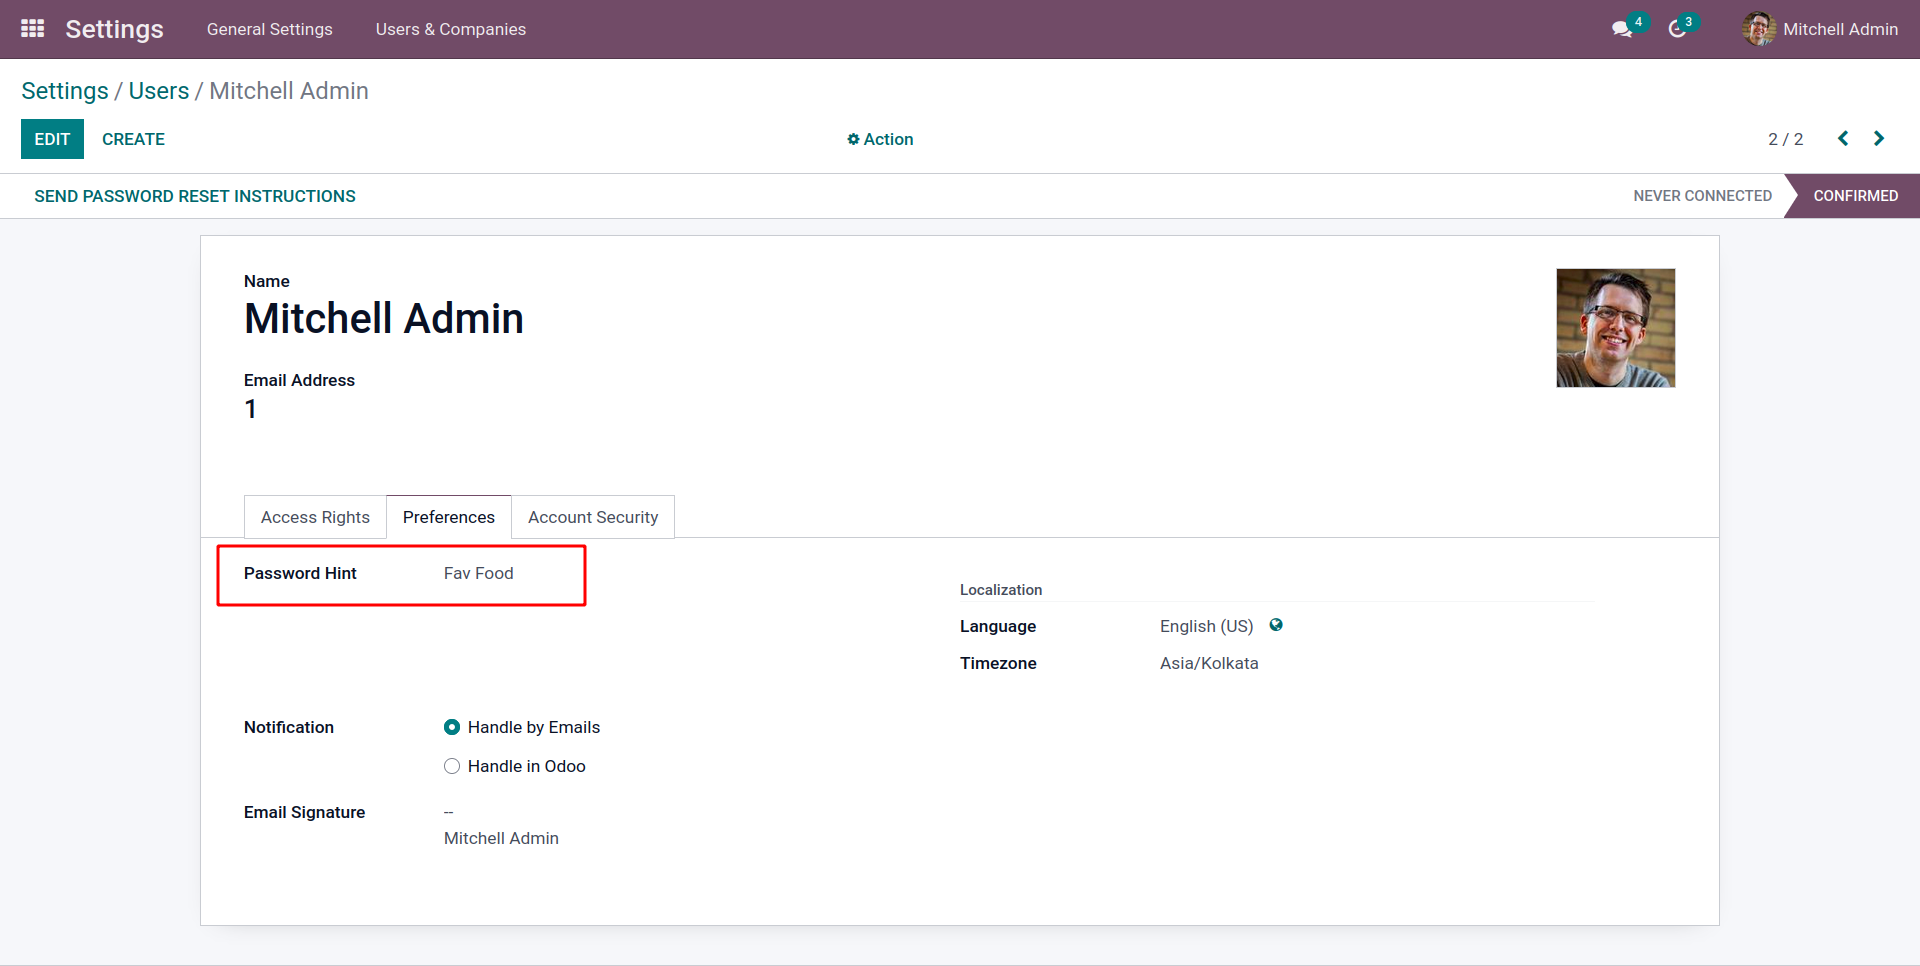Switch to Account Security tab
Viewport: 1920px width, 966px height.
pyautogui.click(x=593, y=517)
